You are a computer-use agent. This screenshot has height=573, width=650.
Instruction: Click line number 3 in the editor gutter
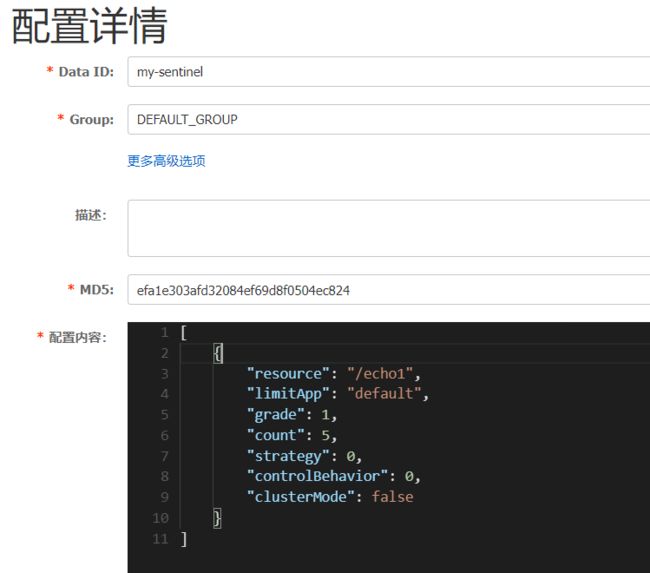[165, 374]
